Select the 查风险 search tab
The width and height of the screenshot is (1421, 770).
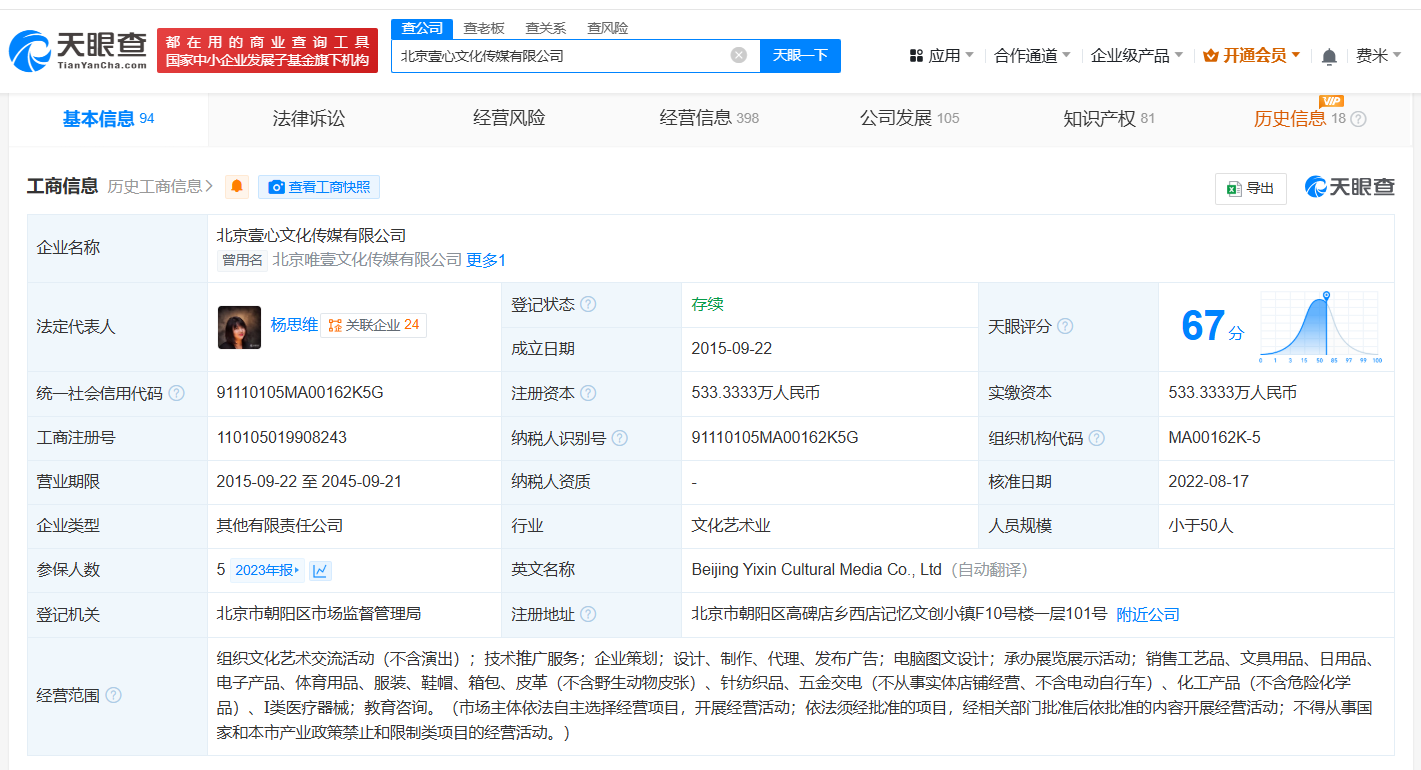[x=608, y=28]
